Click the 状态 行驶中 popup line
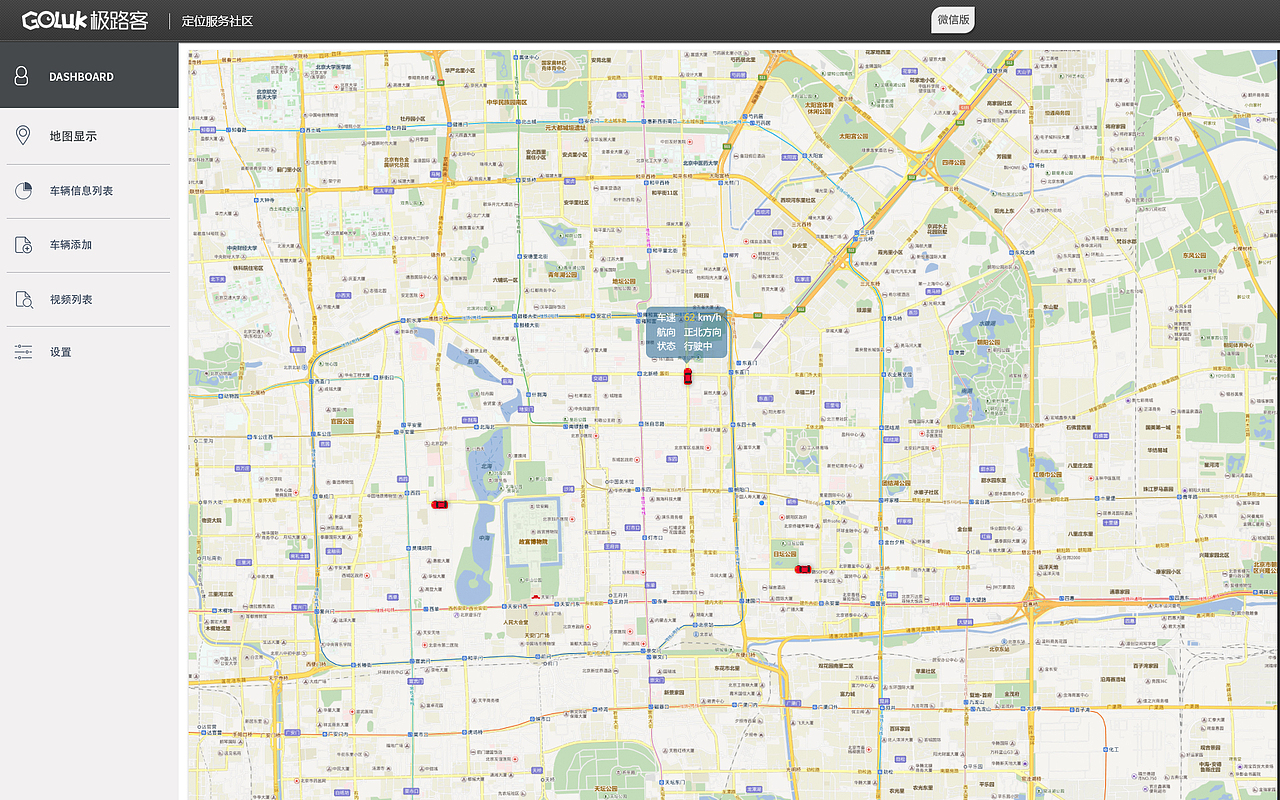Screen dimensions: 1280x800 684,346
